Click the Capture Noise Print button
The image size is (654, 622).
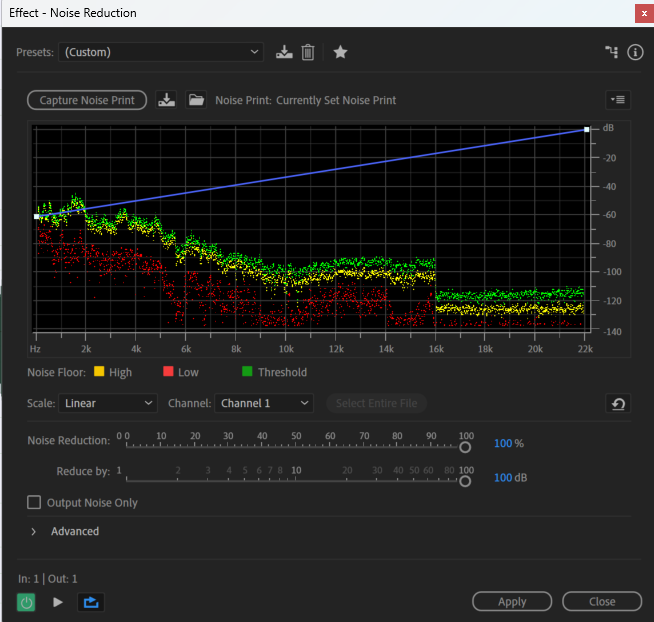tap(87, 100)
